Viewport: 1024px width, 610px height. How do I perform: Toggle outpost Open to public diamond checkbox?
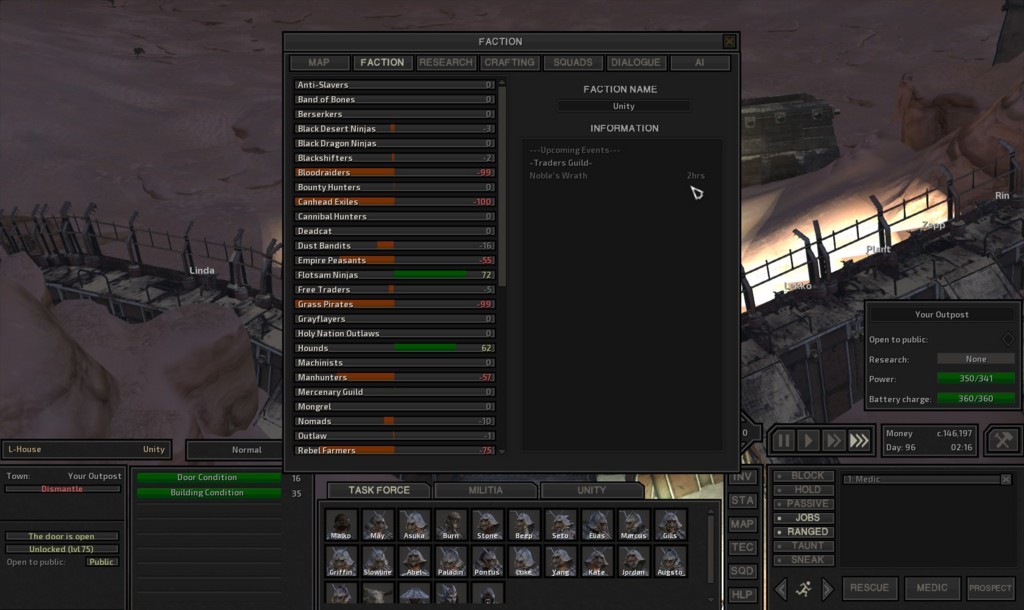(x=1008, y=339)
